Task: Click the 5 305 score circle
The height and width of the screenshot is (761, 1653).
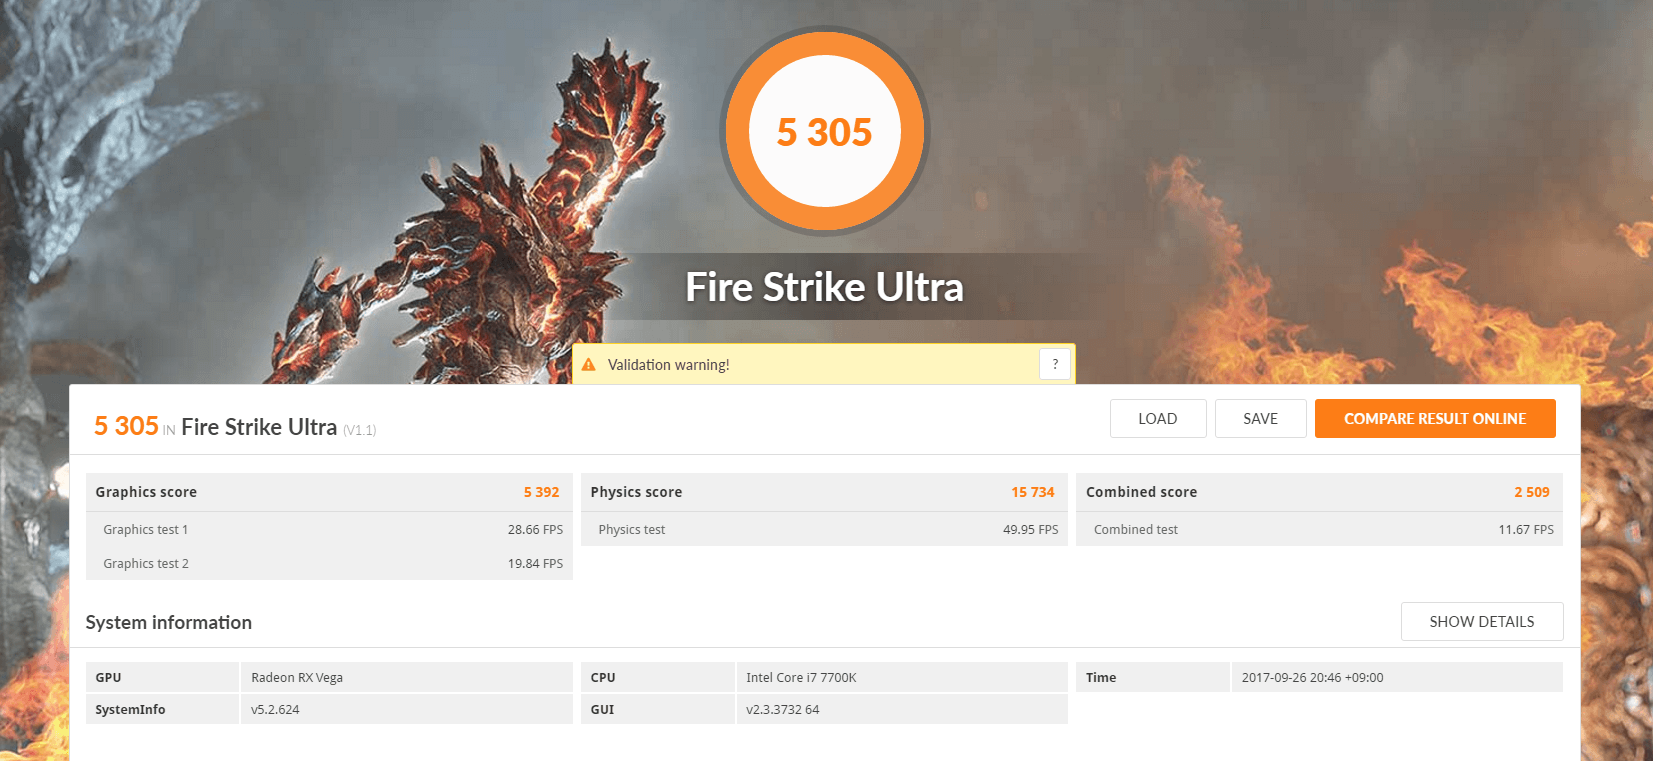Action: (825, 131)
